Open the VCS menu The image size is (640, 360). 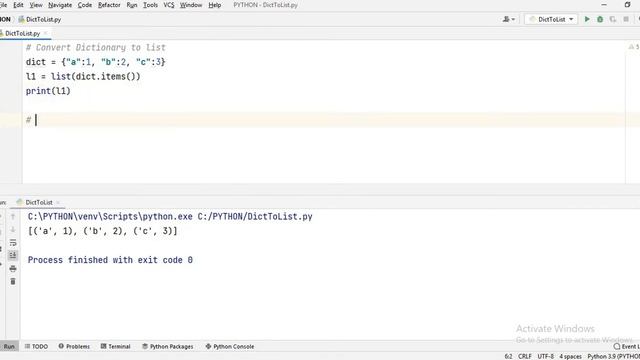169,5
